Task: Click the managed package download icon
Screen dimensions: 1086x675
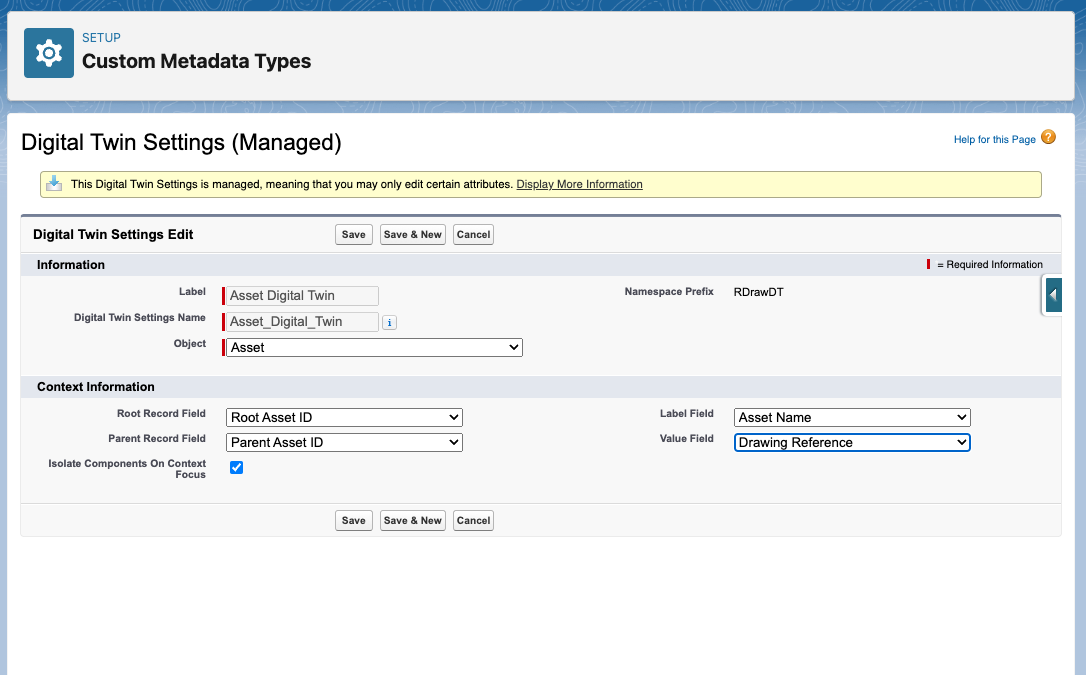Action: coord(55,184)
